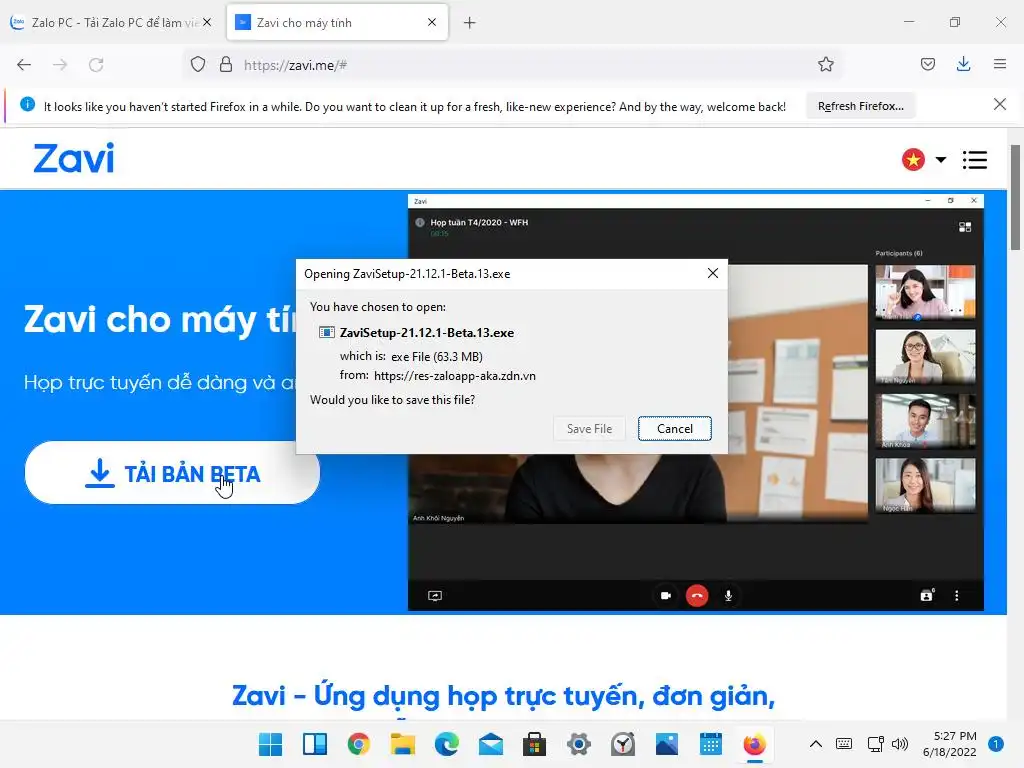Click Save File in dialog
The height and width of the screenshot is (768, 1024).
(589, 428)
